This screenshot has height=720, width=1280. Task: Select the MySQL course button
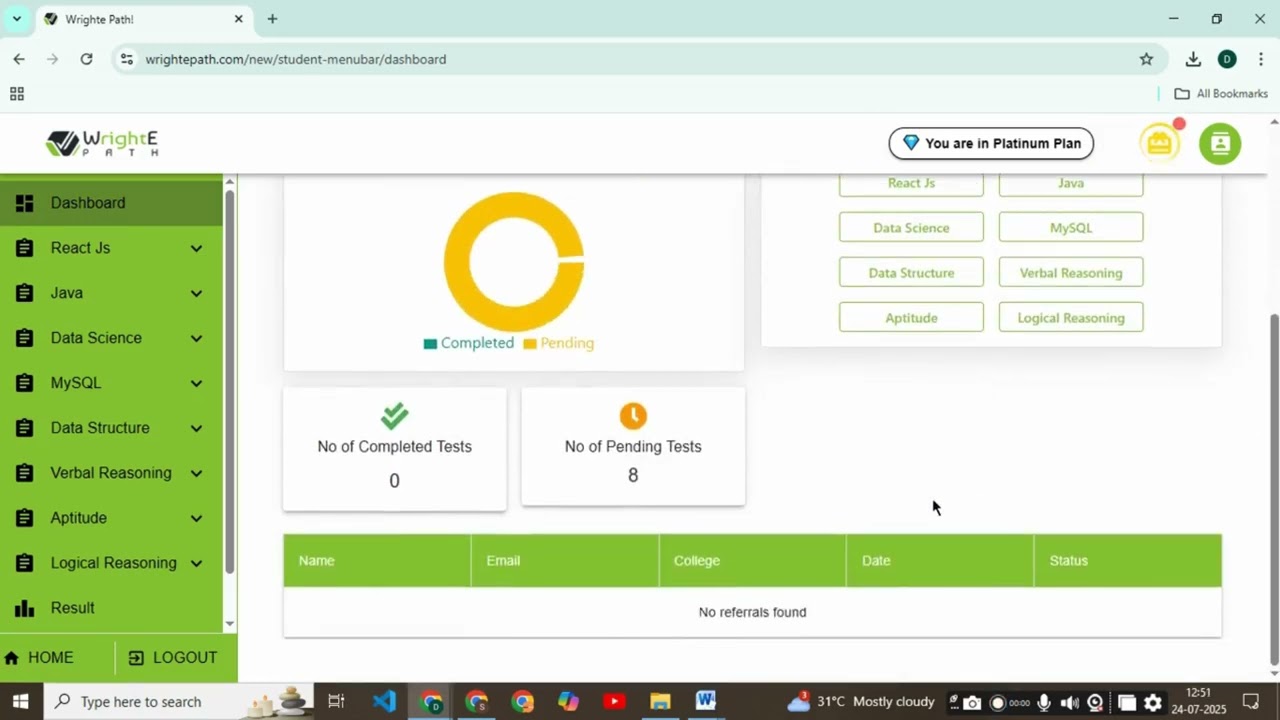tap(1071, 228)
